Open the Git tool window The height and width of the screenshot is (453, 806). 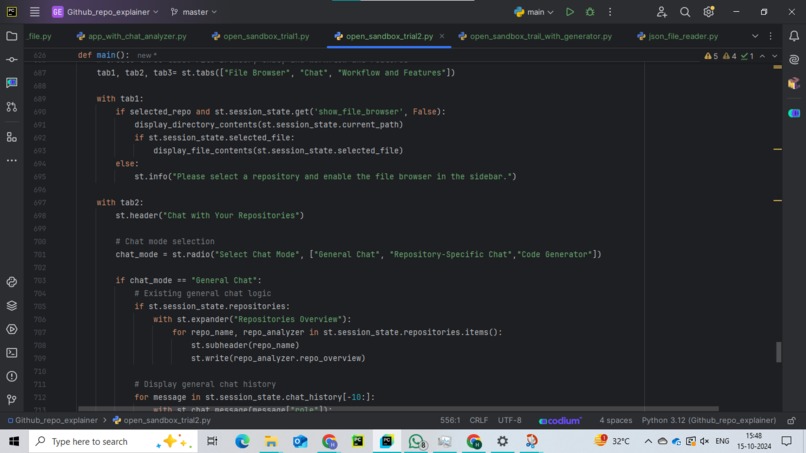[11, 400]
